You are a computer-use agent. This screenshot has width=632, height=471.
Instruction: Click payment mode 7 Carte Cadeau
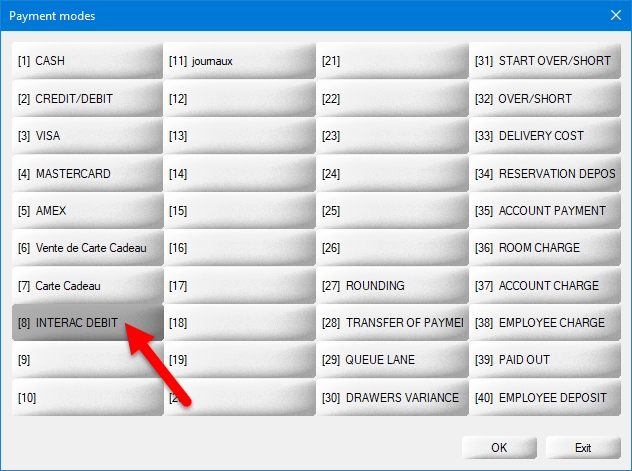pos(87,286)
